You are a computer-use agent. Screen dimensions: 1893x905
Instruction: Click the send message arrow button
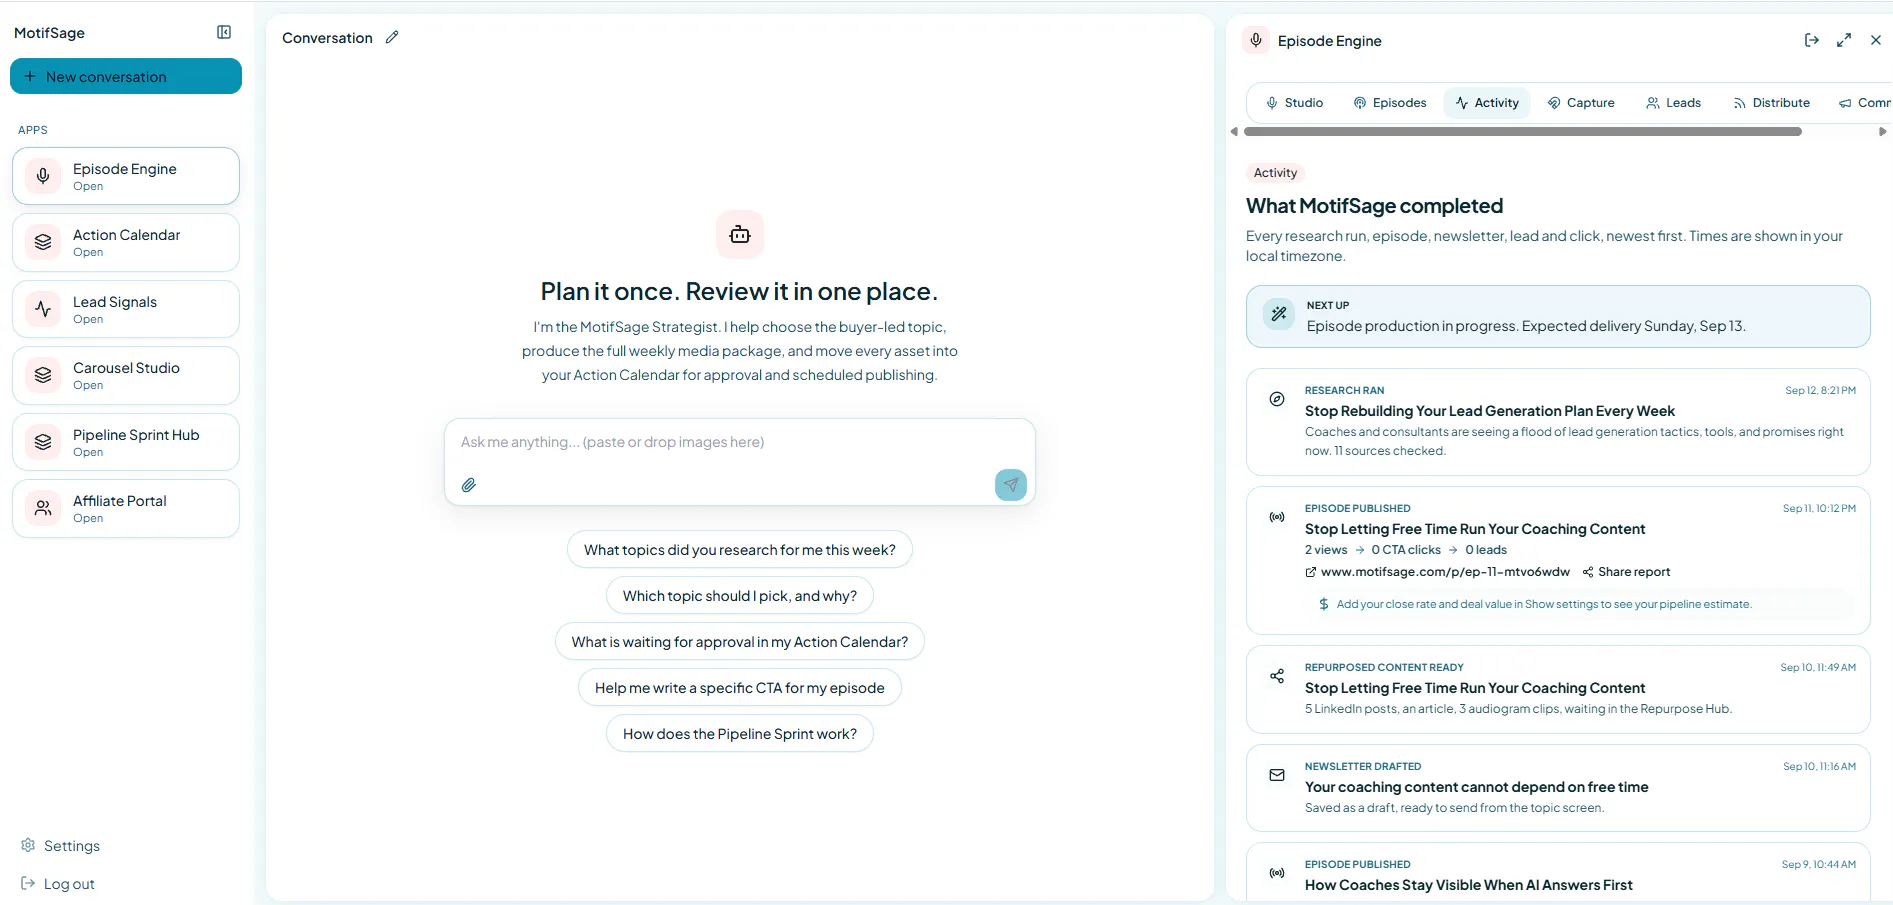tap(1011, 485)
